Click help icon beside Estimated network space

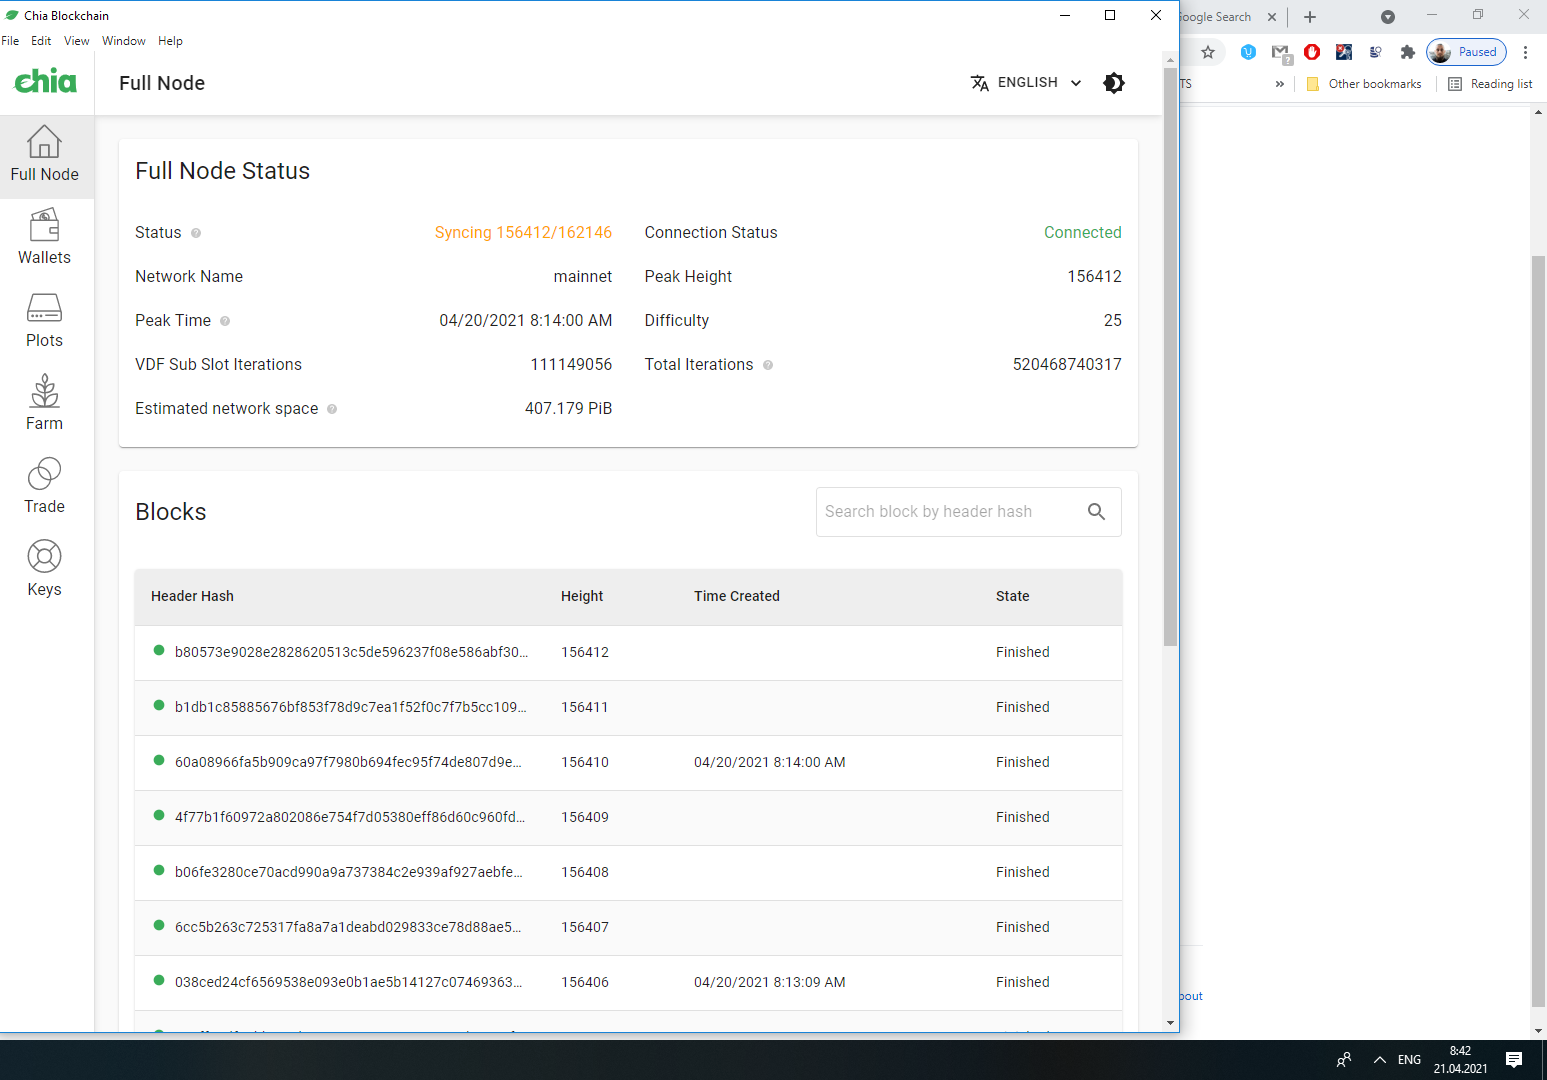[332, 409]
